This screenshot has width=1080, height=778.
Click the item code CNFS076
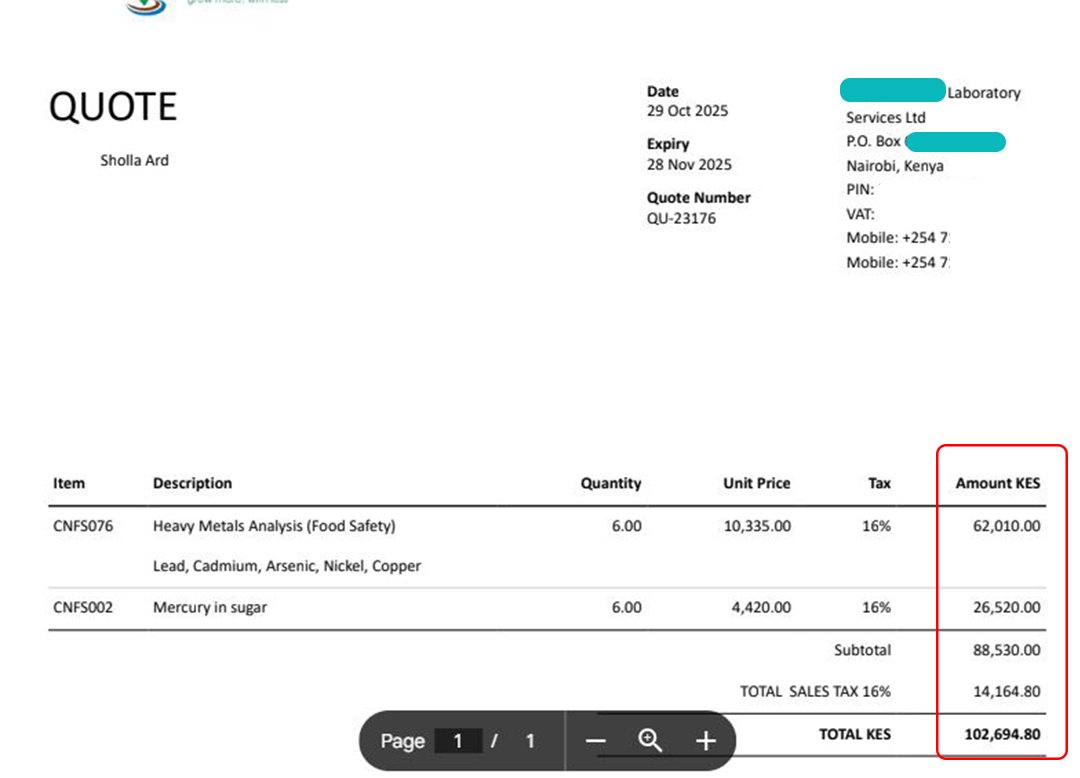[83, 526]
